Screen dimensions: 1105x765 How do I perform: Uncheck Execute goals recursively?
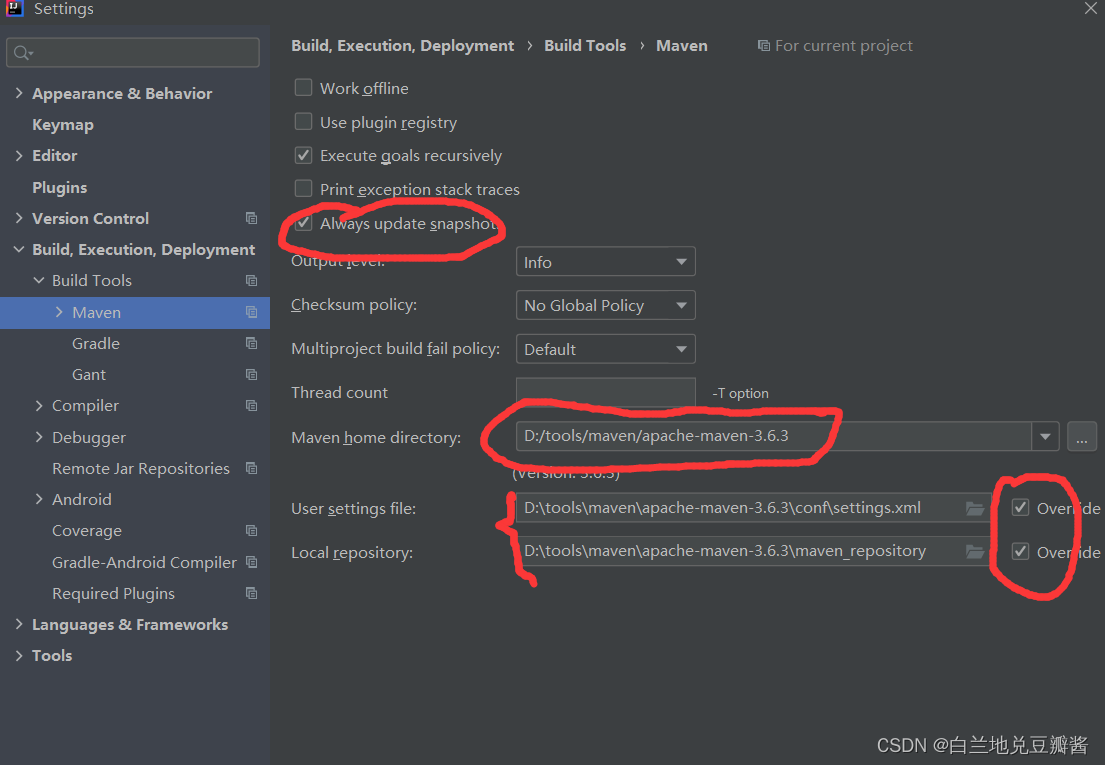[303, 155]
